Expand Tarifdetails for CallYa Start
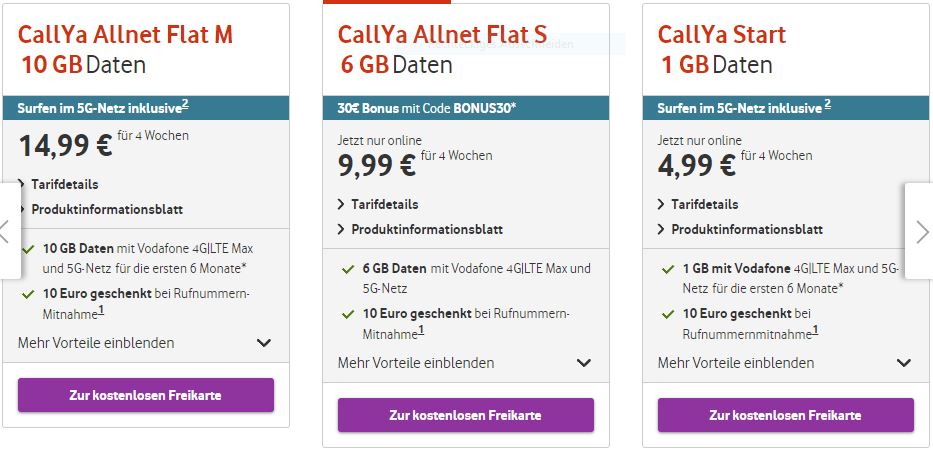This screenshot has height=451, width=933. pyautogui.click(x=704, y=204)
